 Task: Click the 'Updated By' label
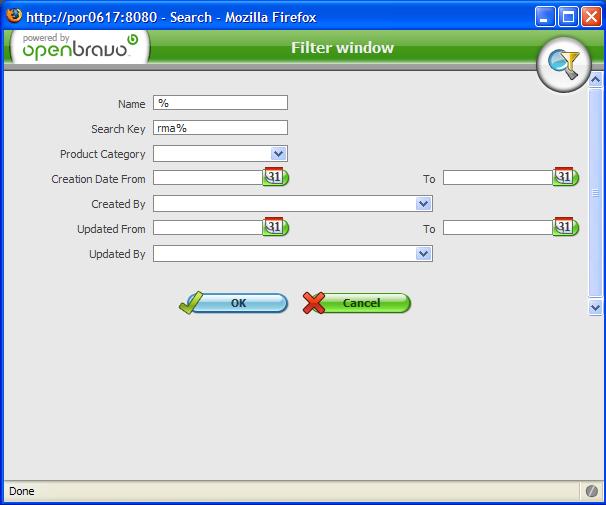point(117,254)
